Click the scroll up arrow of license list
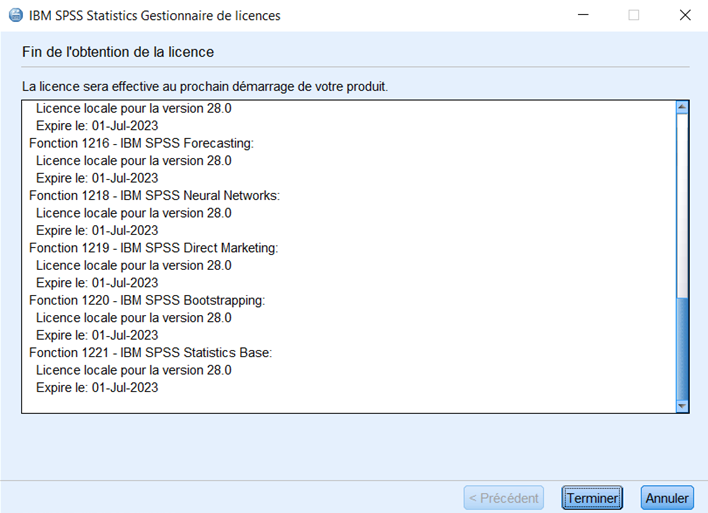 [x=682, y=107]
